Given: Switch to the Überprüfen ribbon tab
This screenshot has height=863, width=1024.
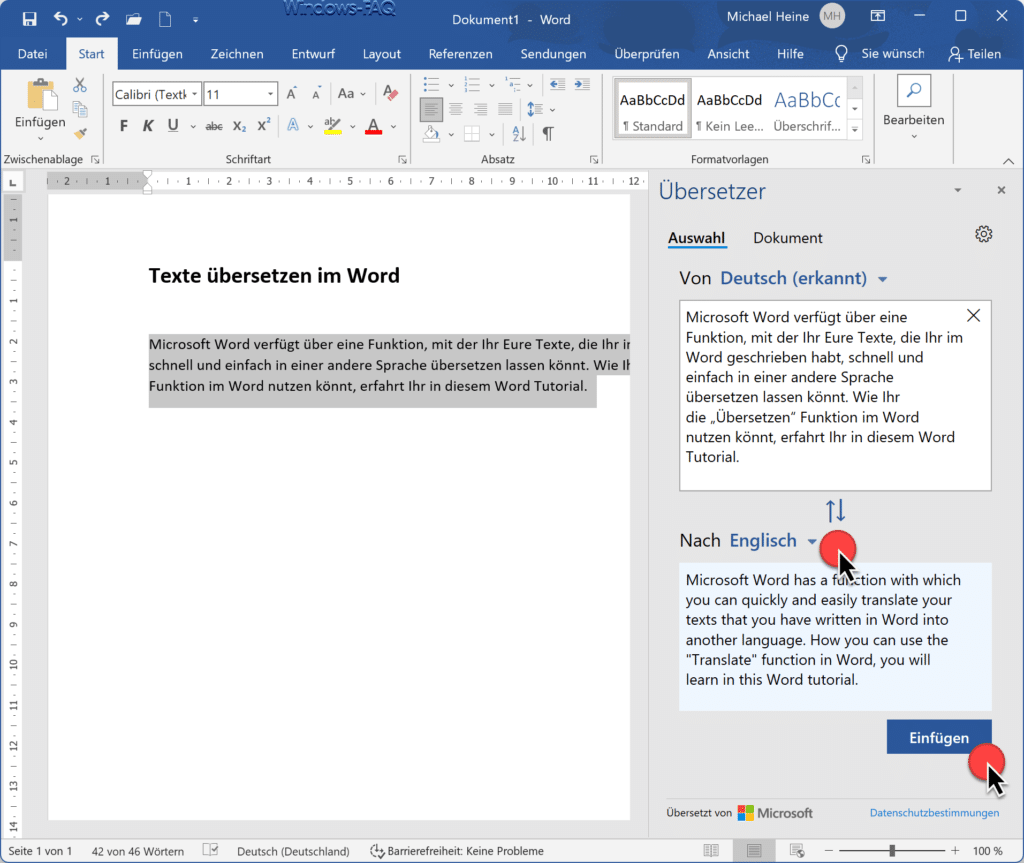Looking at the screenshot, I should [x=647, y=54].
